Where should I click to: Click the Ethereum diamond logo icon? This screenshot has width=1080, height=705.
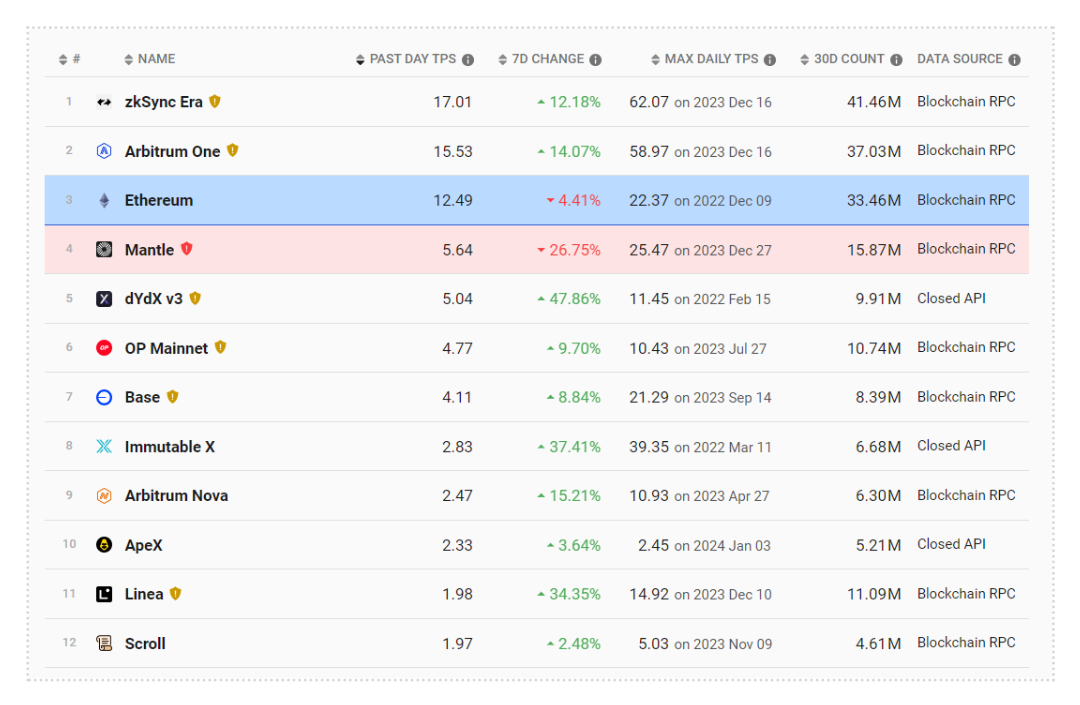click(x=104, y=200)
